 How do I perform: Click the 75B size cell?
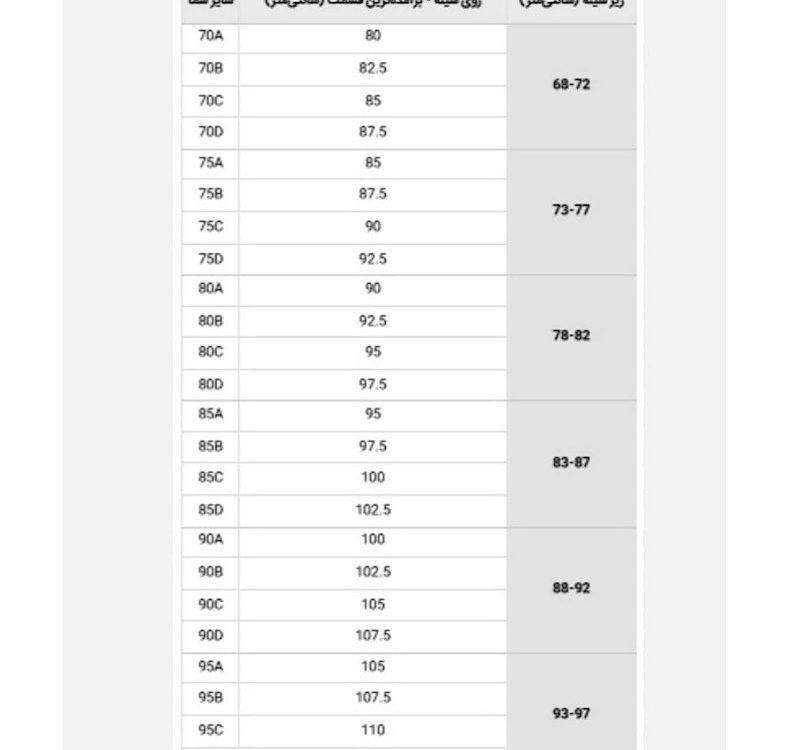point(210,194)
